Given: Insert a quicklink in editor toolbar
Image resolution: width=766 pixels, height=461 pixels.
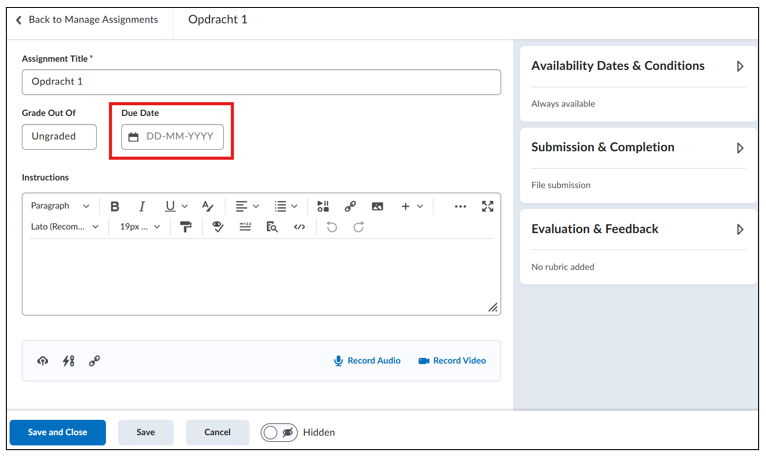Looking at the screenshot, I should (x=350, y=207).
